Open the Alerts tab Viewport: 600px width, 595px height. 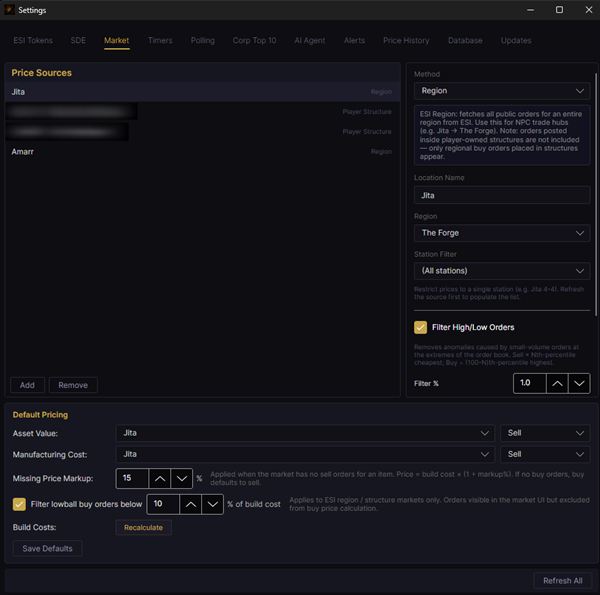pos(354,41)
